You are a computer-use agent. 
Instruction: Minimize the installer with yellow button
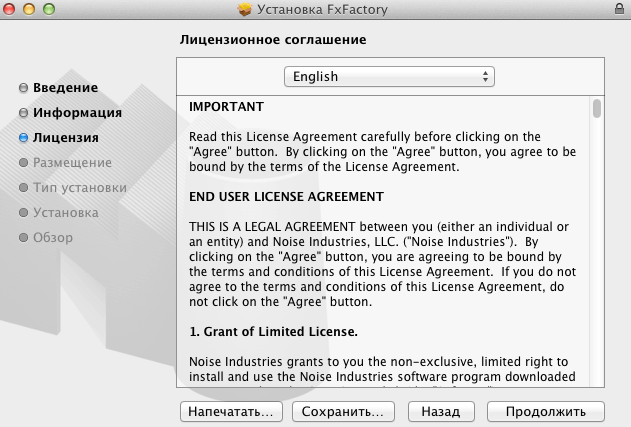(29, 9)
